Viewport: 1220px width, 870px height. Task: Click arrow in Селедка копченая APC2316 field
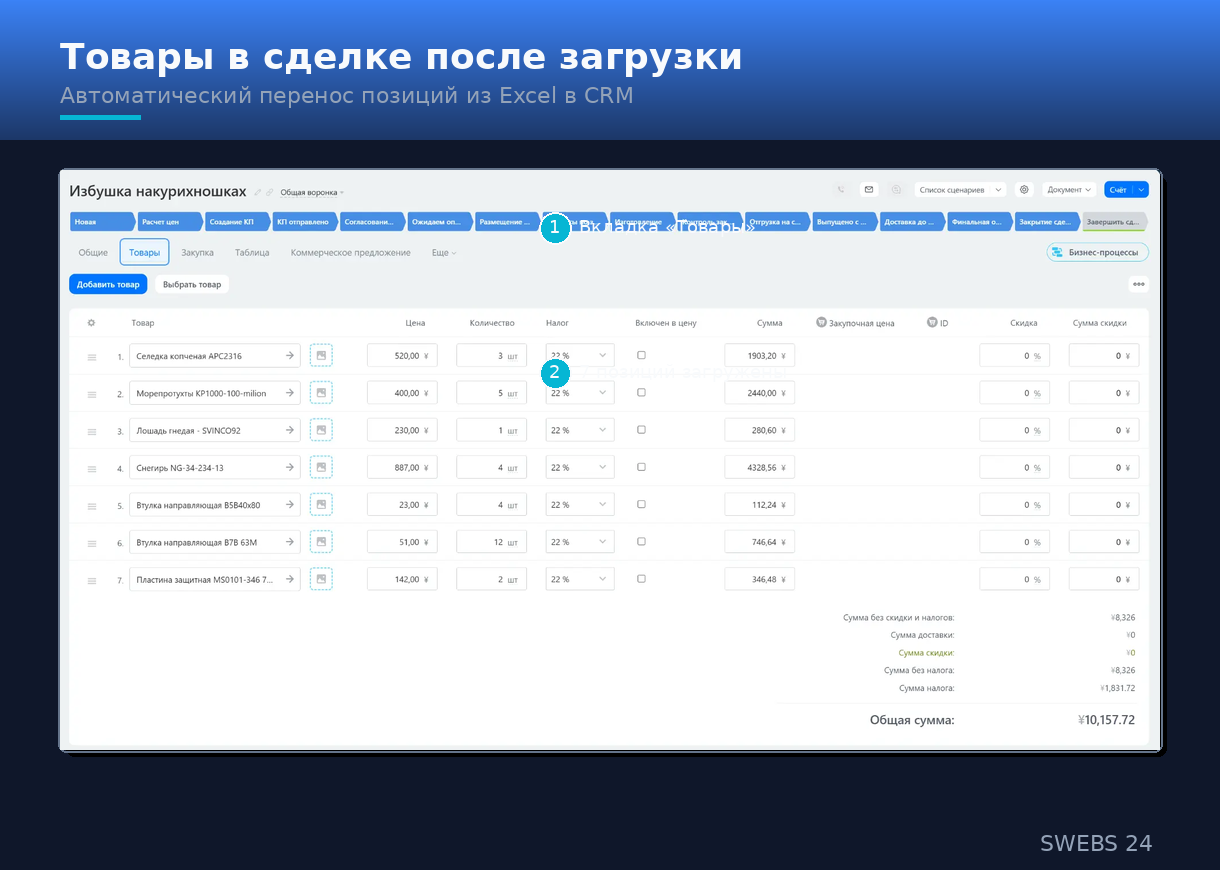(x=289, y=355)
